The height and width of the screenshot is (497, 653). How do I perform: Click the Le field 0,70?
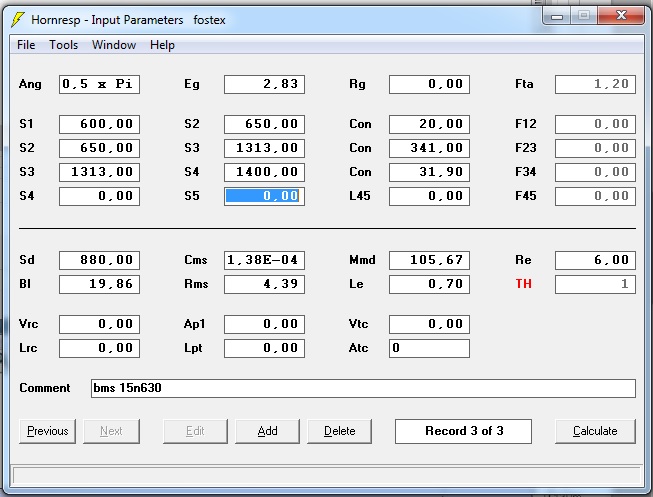coord(429,285)
